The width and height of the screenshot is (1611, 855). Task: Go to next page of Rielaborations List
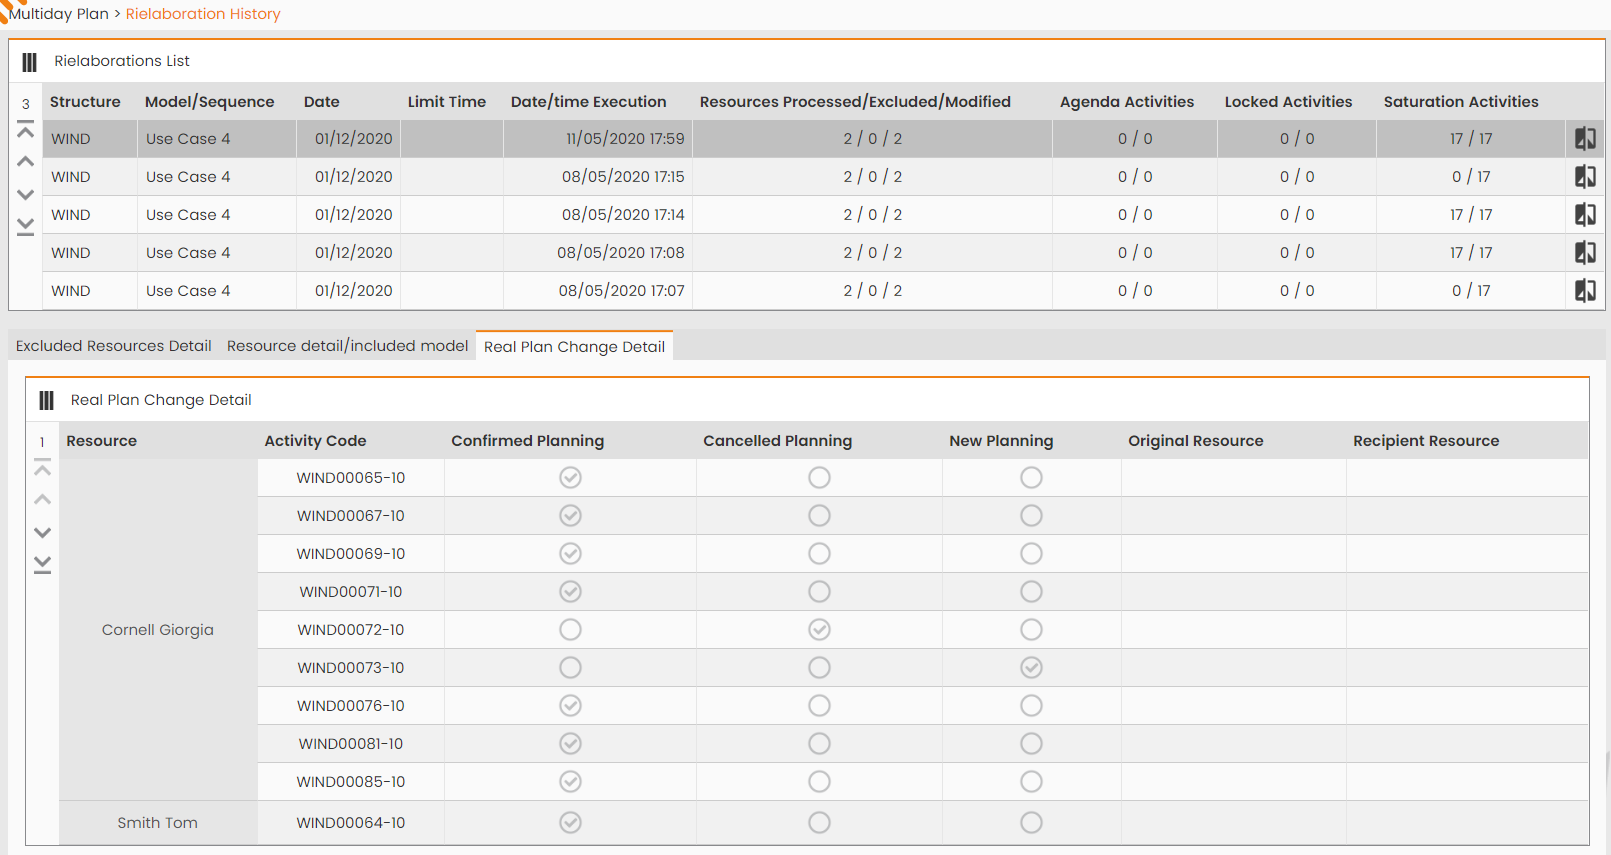click(26, 194)
